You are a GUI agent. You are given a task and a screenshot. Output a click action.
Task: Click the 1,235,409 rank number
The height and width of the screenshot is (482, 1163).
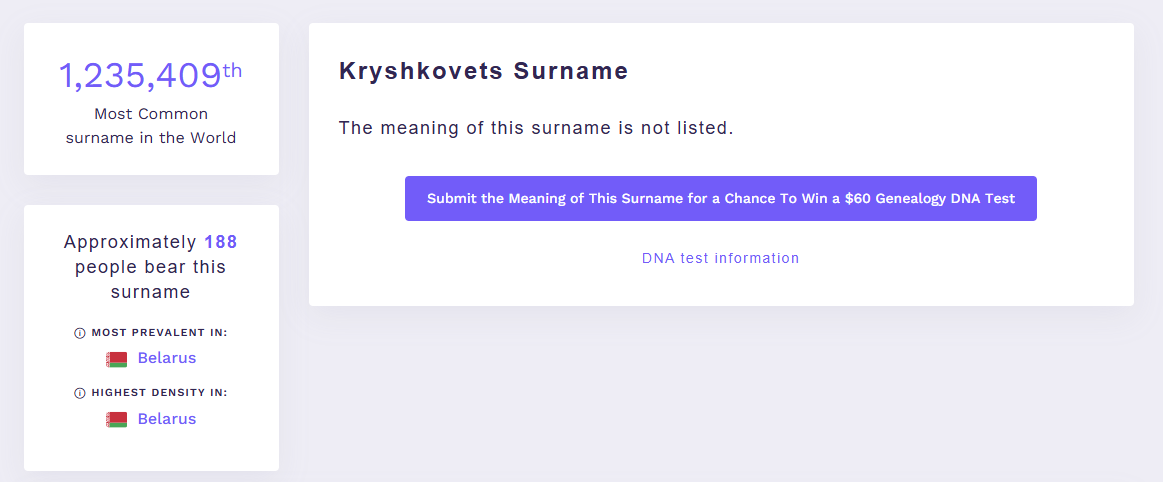pos(139,76)
